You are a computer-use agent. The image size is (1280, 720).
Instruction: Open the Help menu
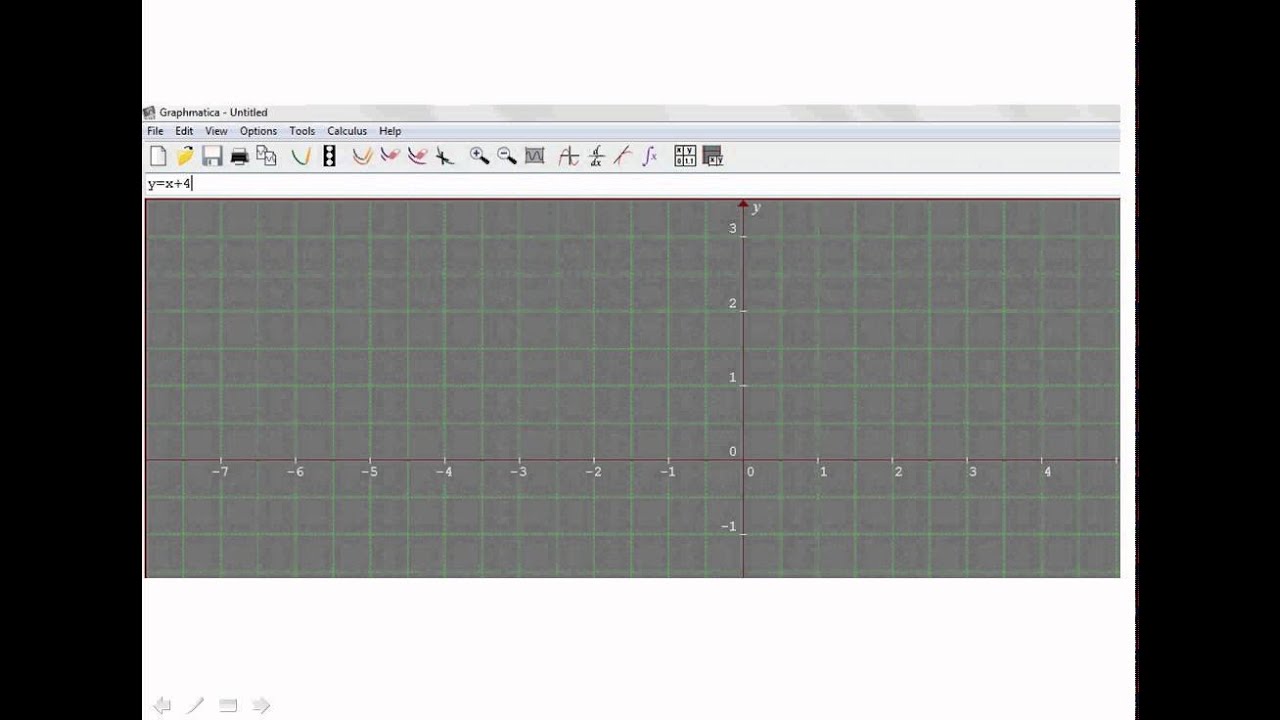click(390, 131)
